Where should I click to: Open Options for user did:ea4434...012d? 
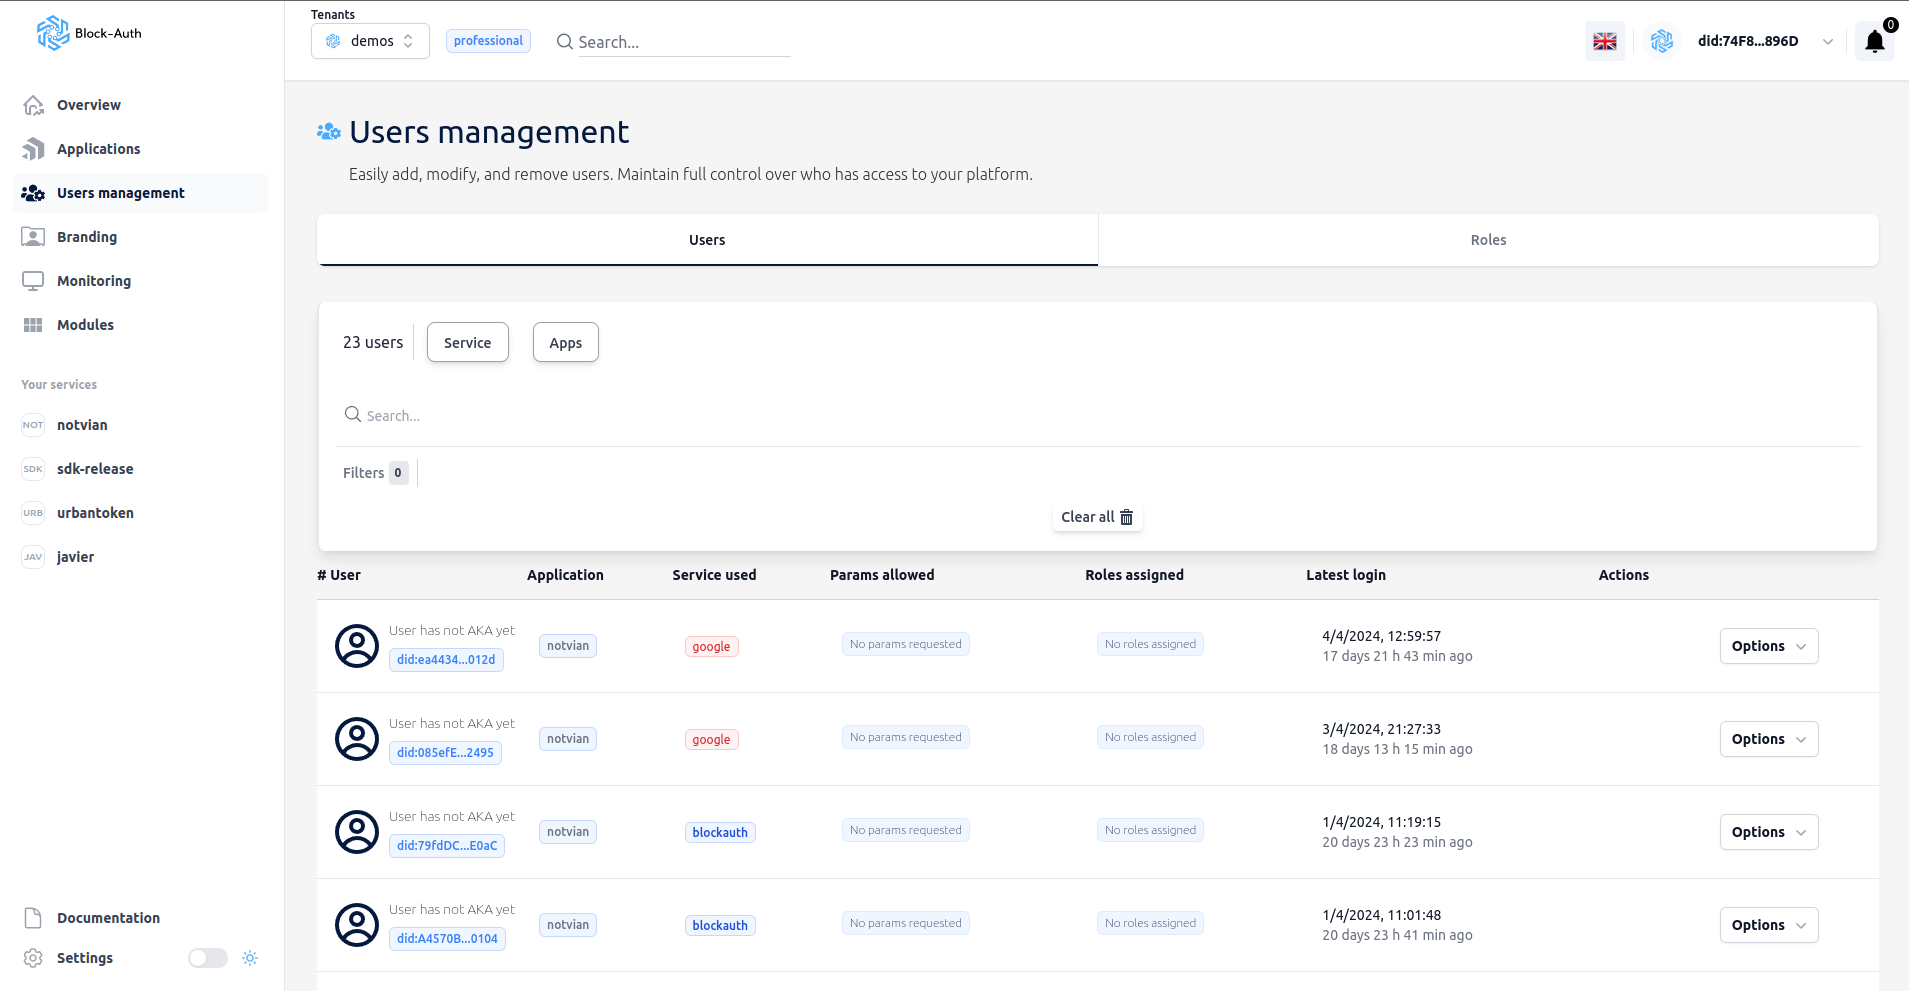1769,646
